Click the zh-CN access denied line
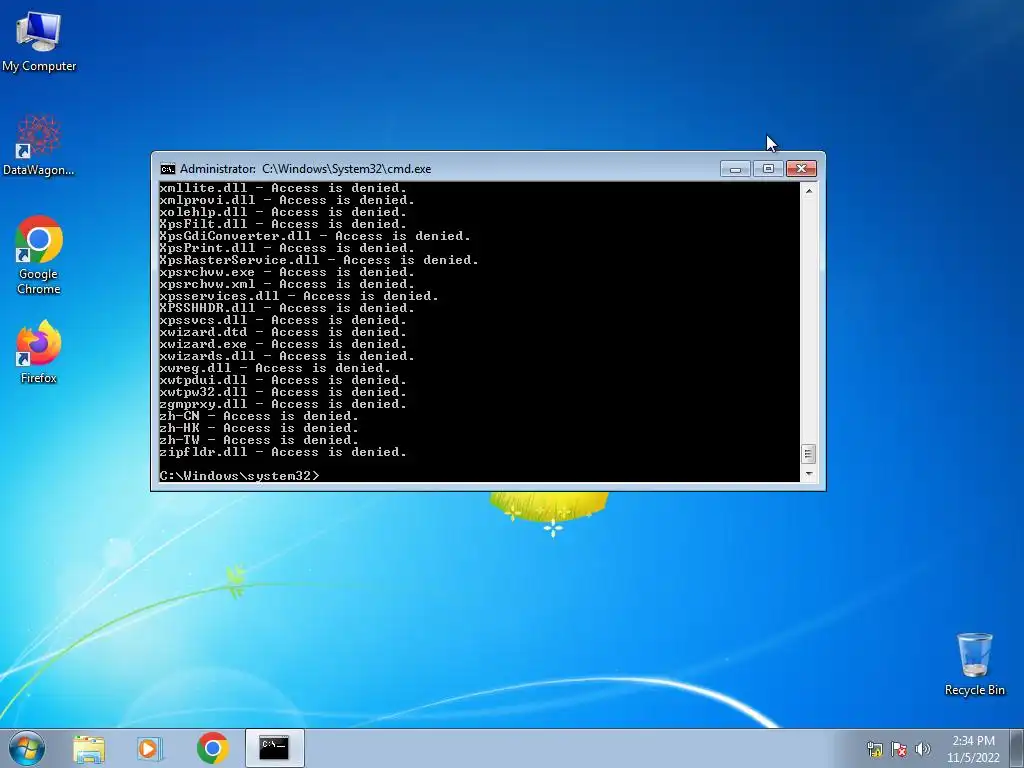 tap(259, 416)
